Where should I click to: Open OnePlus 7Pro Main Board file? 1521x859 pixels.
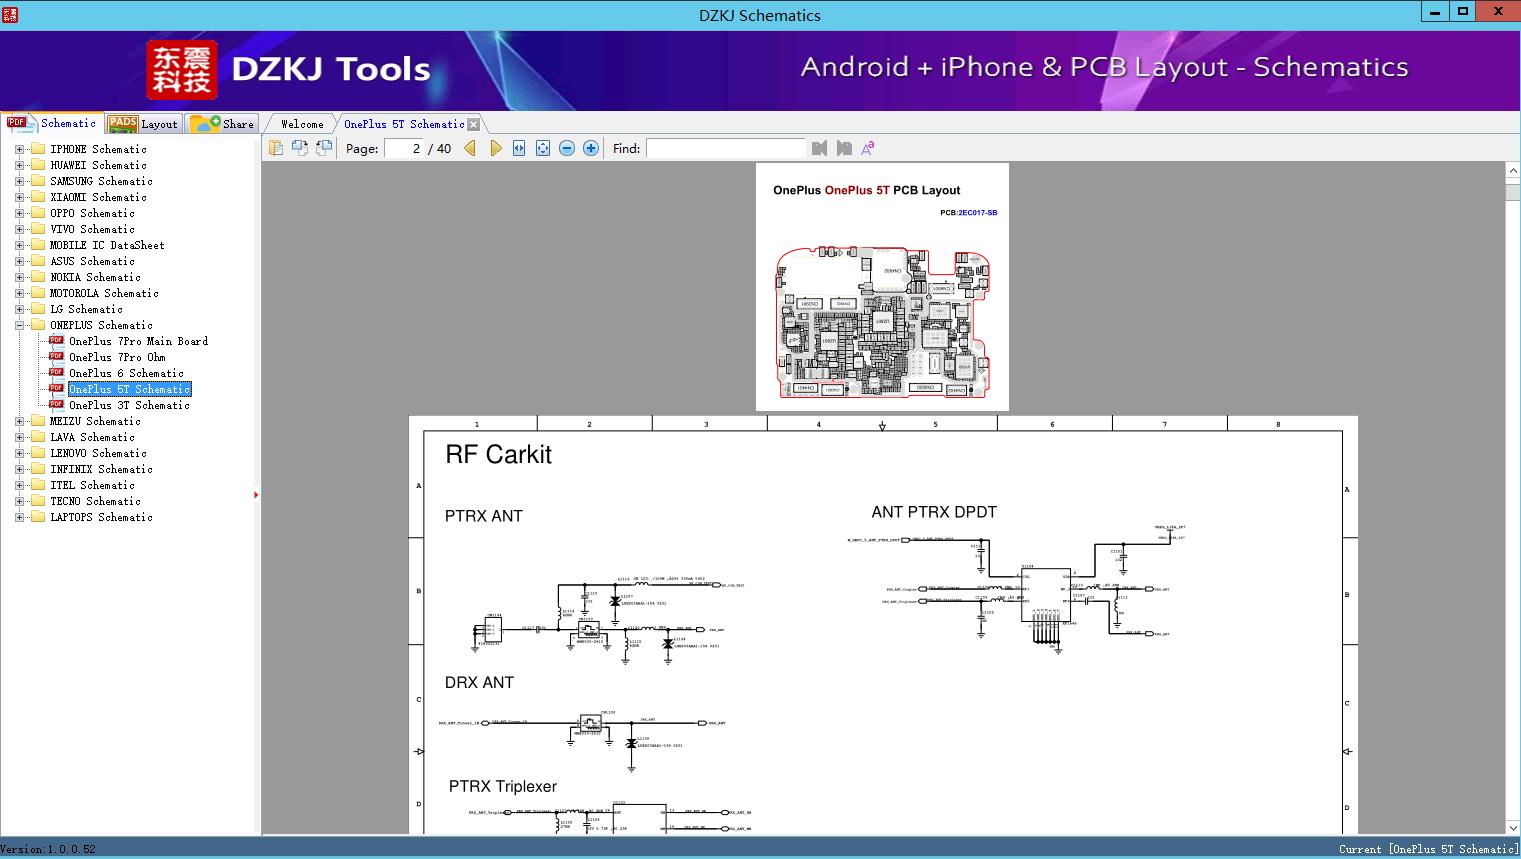tap(138, 341)
